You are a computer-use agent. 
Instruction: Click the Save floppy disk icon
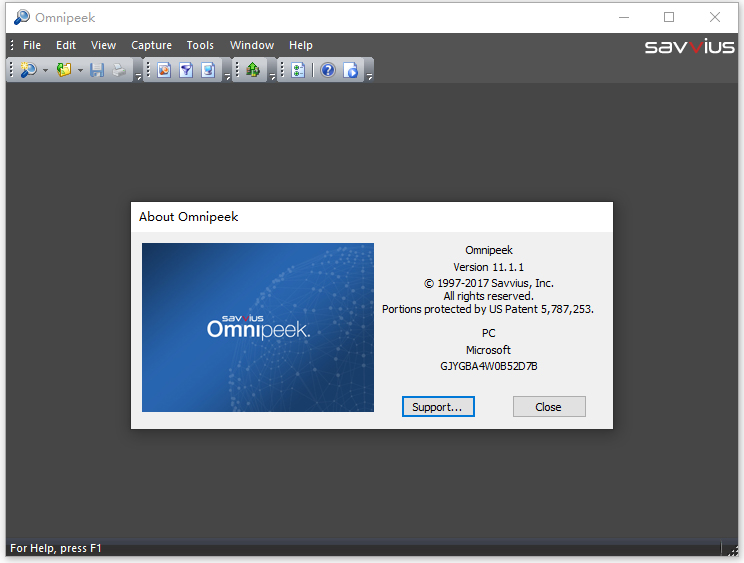(x=97, y=70)
